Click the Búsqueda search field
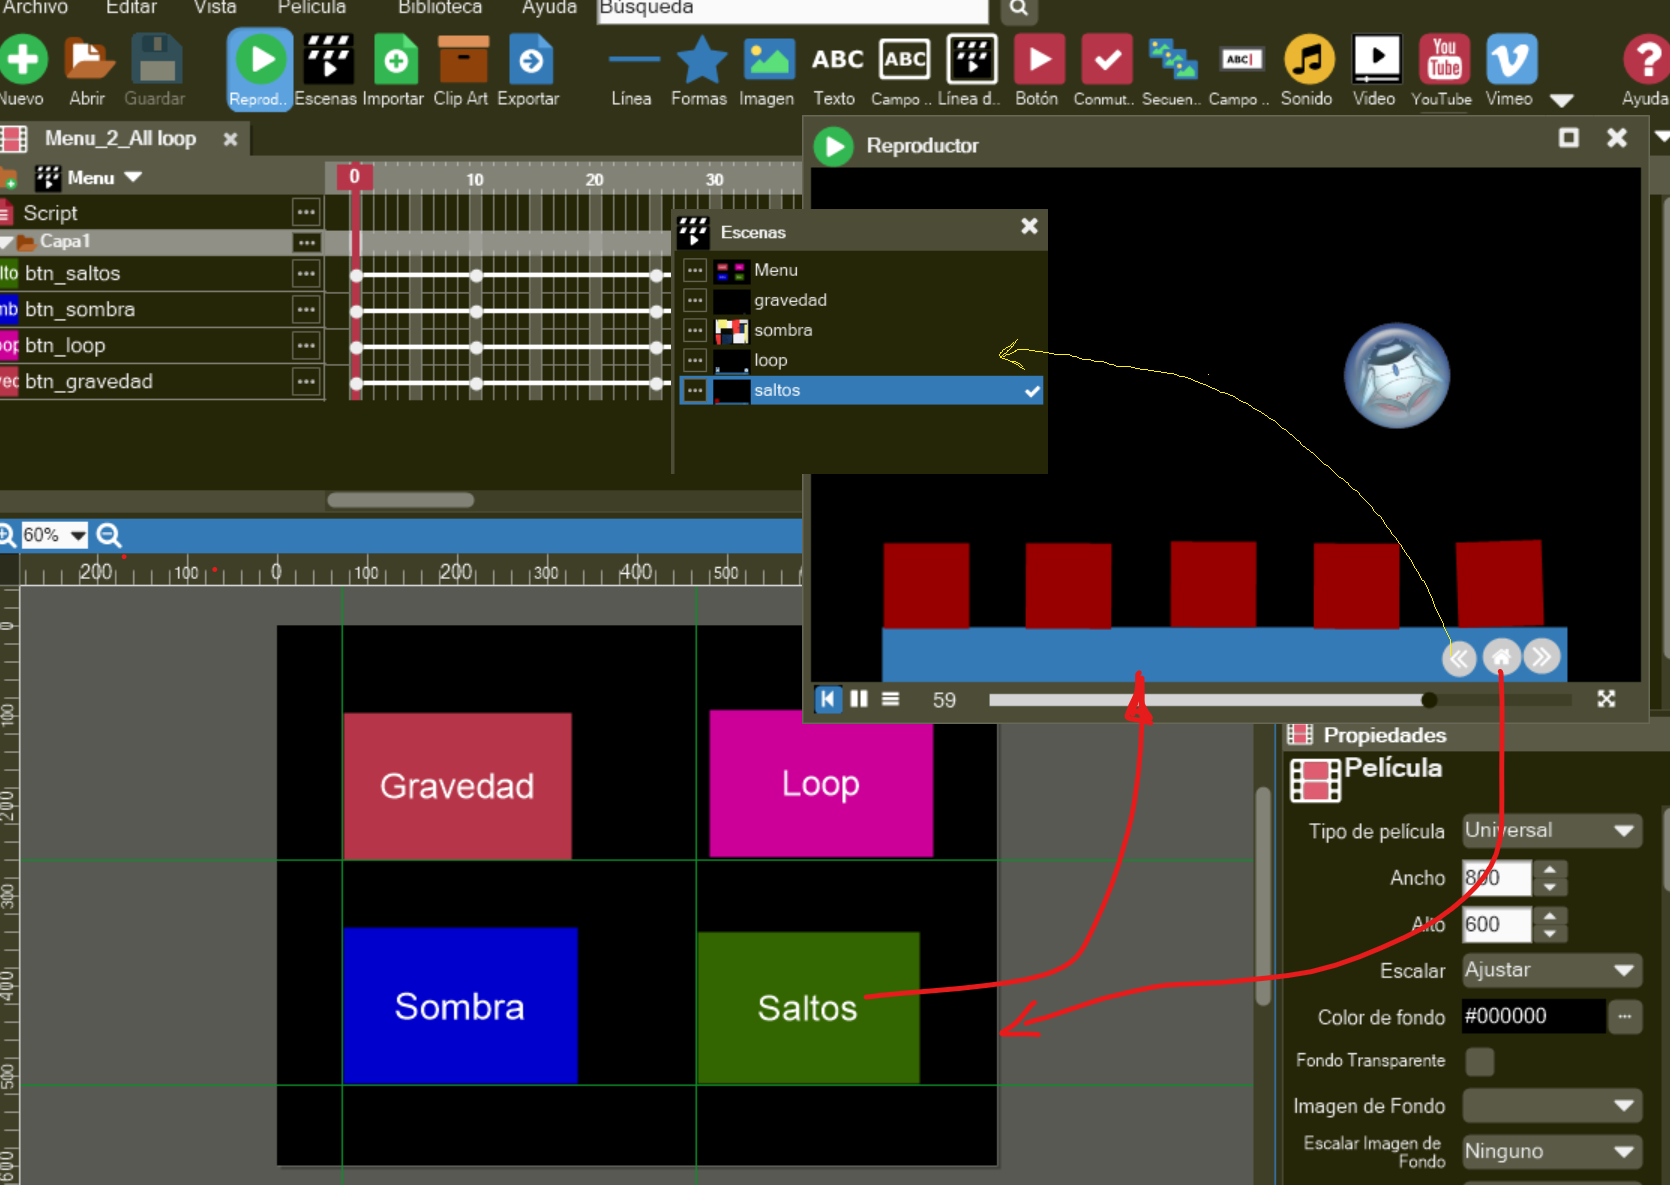1670x1185 pixels. pyautogui.click(x=792, y=9)
